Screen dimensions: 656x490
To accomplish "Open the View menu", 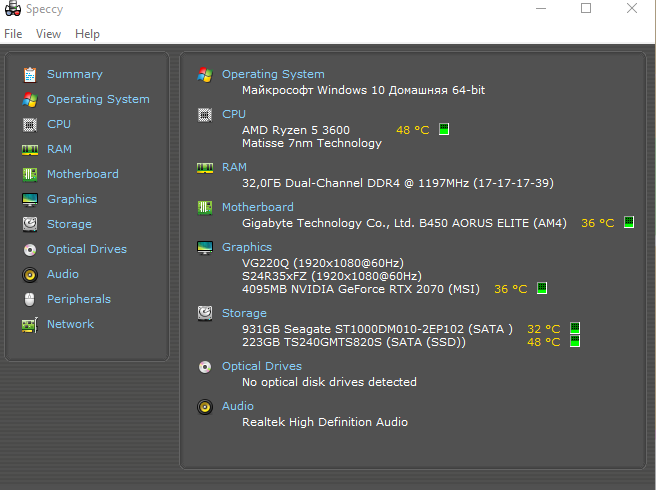I will [x=48, y=34].
